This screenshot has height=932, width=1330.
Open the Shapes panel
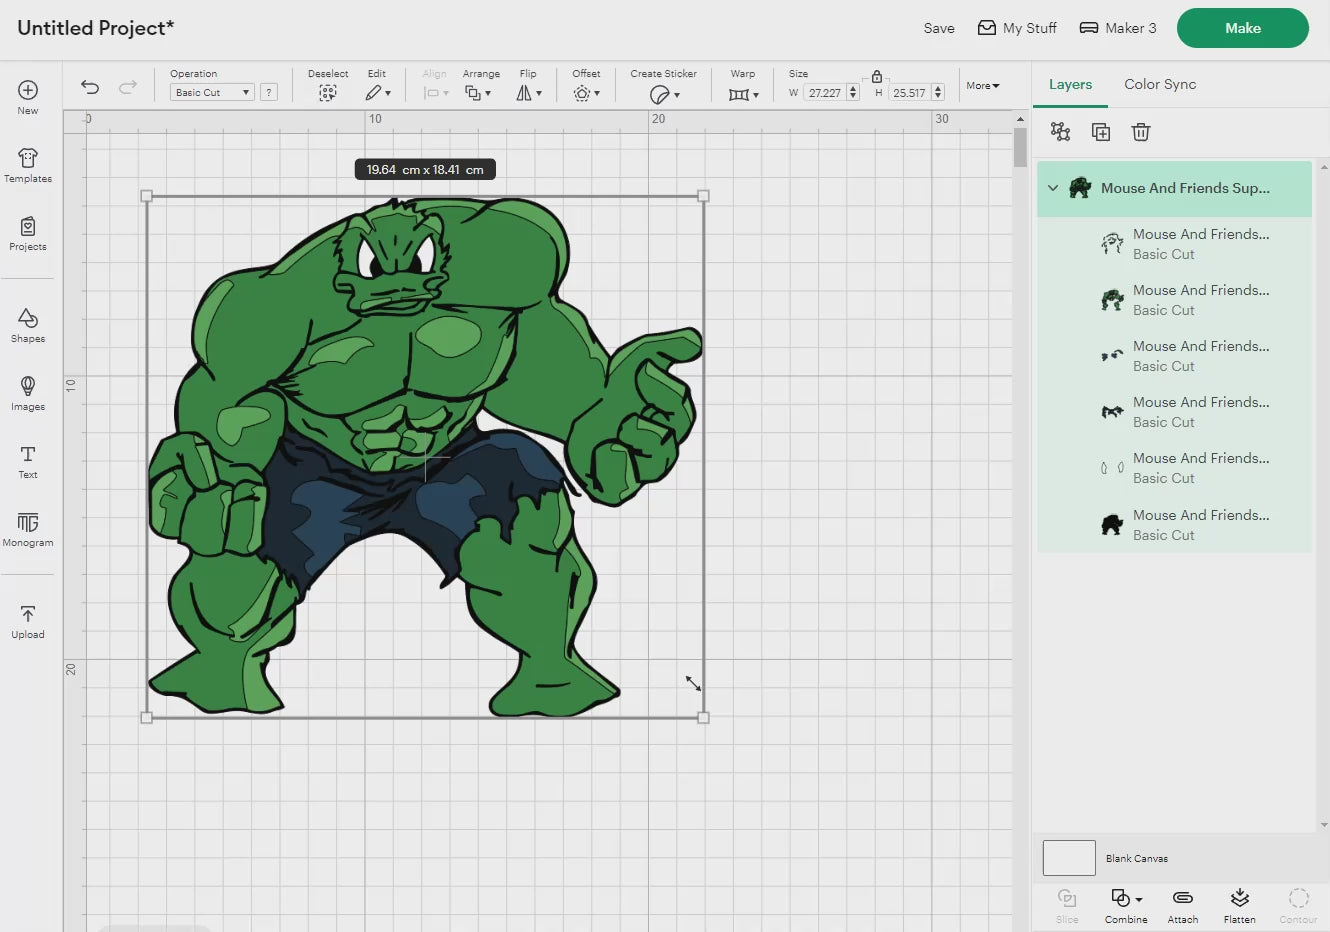[x=28, y=325]
